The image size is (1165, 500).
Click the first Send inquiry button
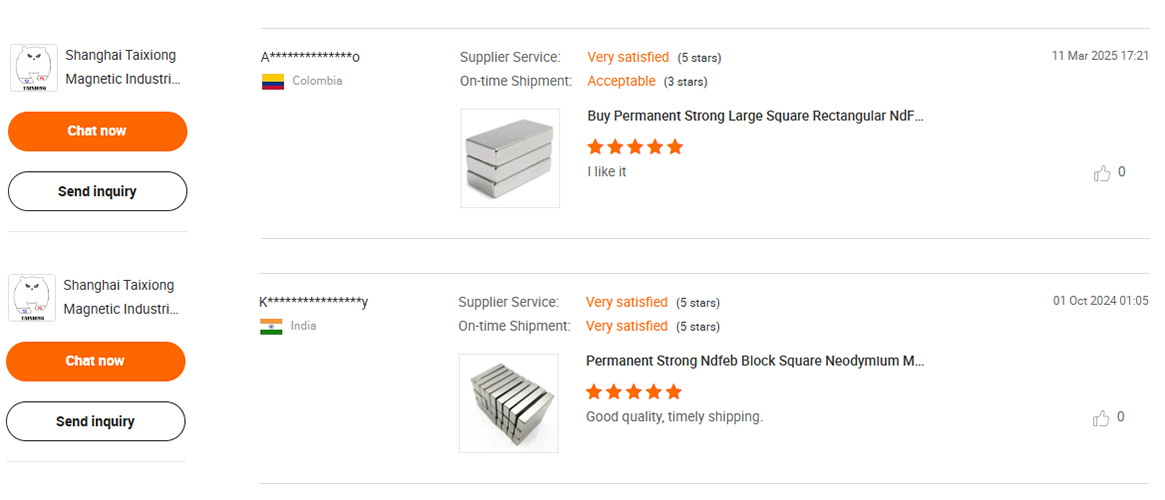point(97,191)
